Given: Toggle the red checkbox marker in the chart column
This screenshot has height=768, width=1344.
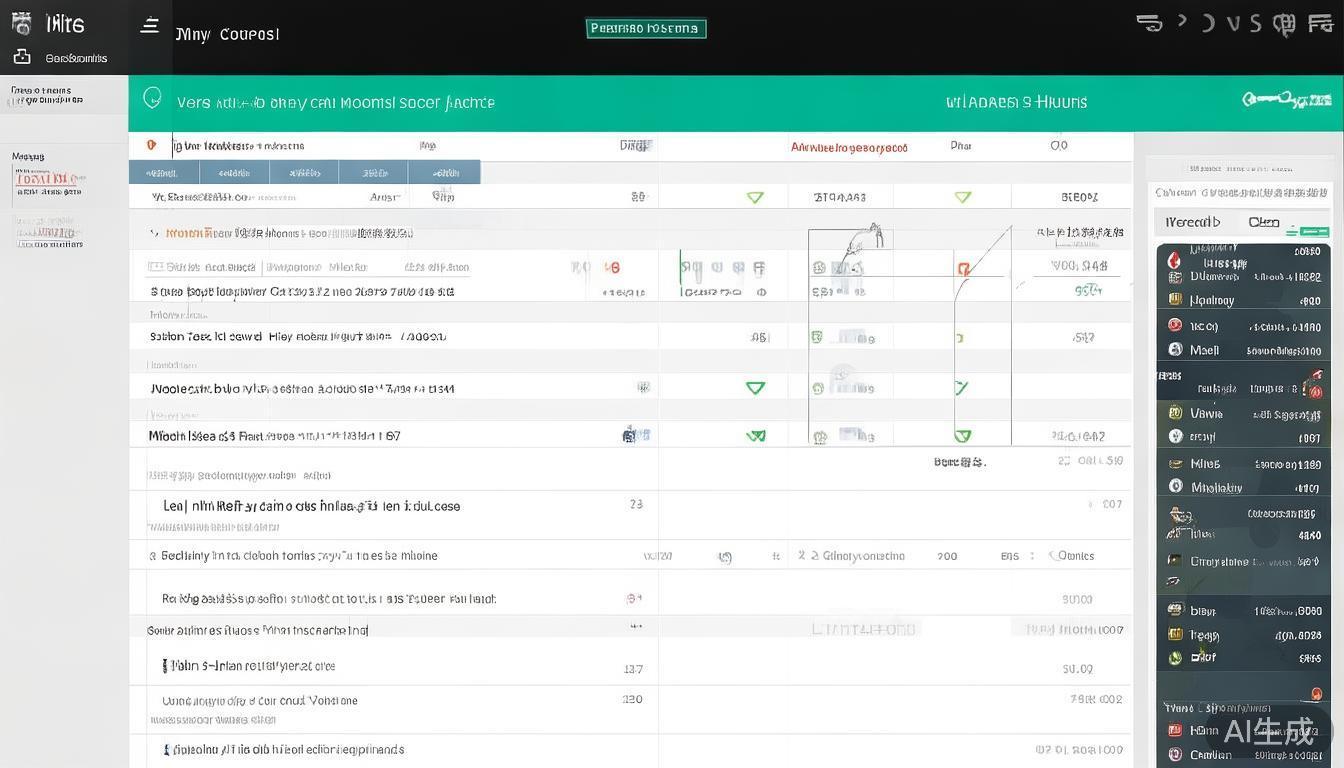Looking at the screenshot, I should tap(963, 268).
